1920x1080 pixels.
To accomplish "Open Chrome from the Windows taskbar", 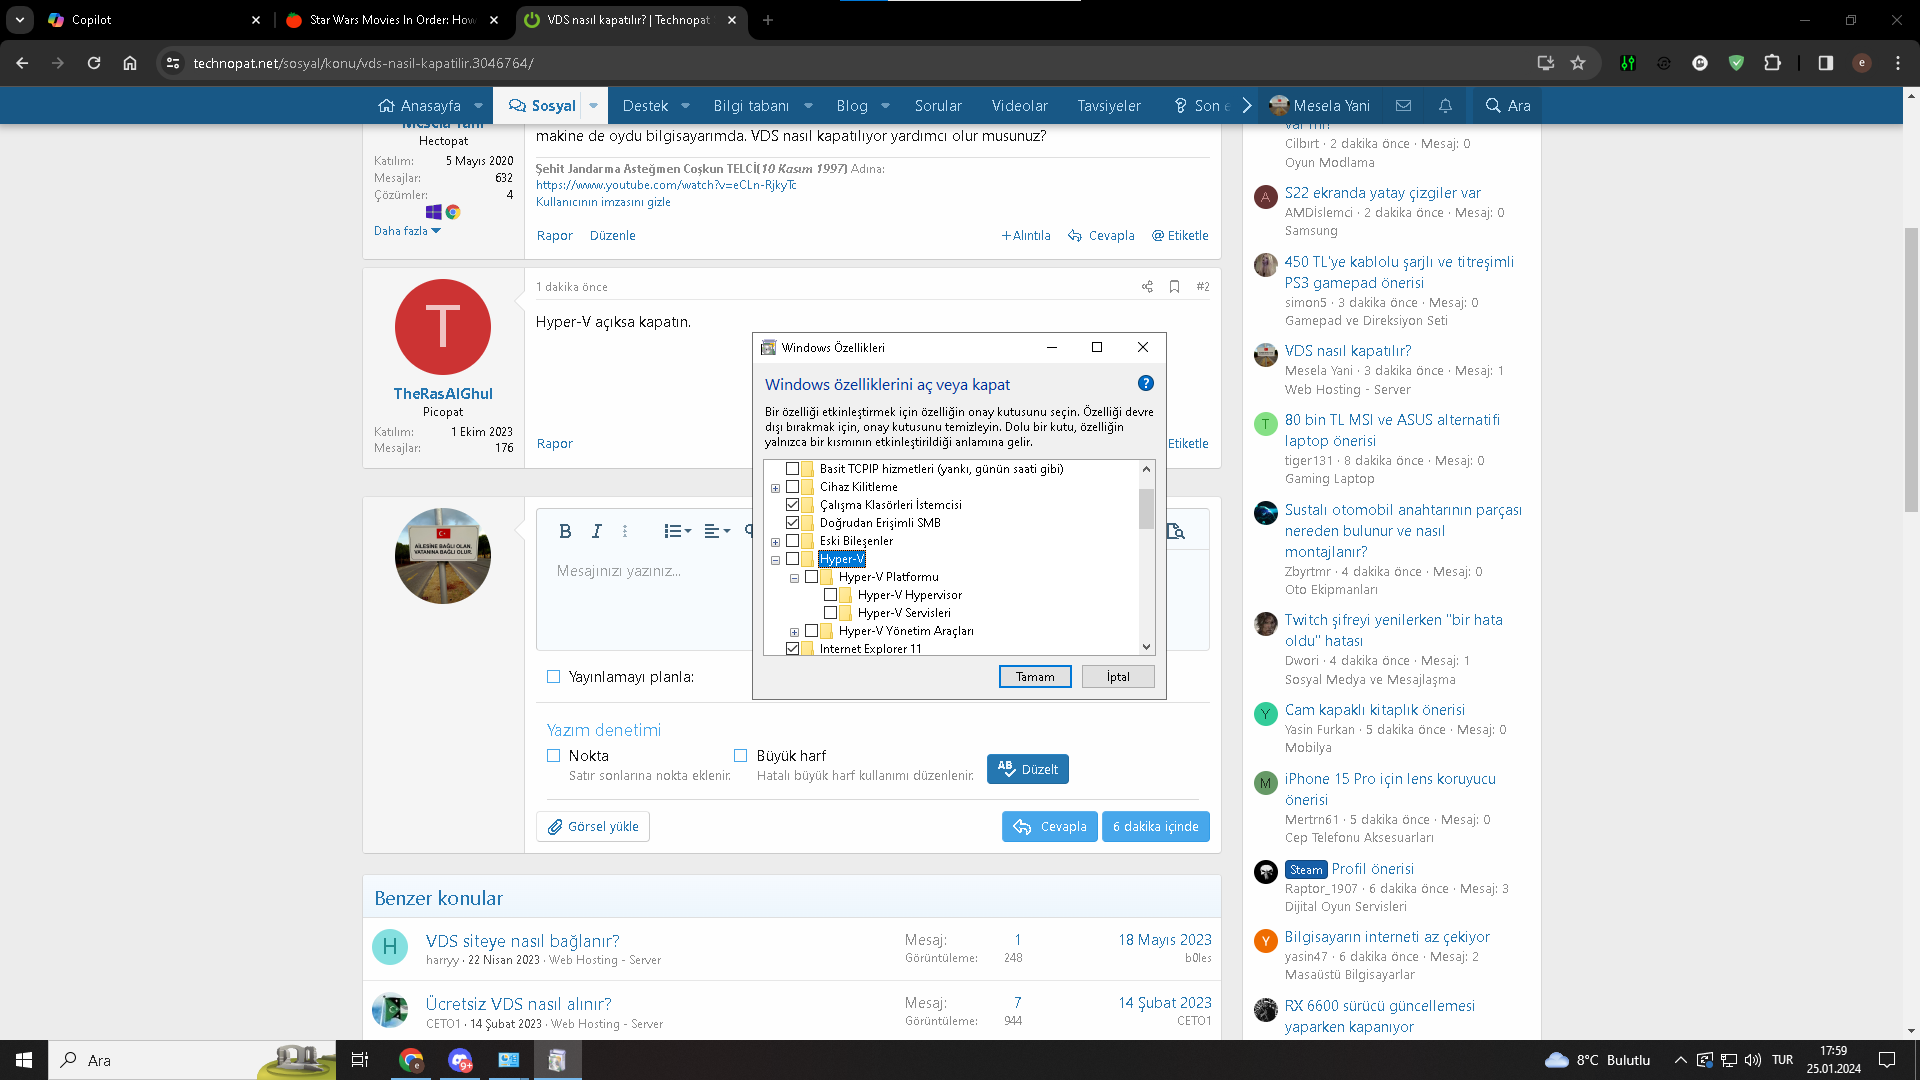I will pos(411,1060).
